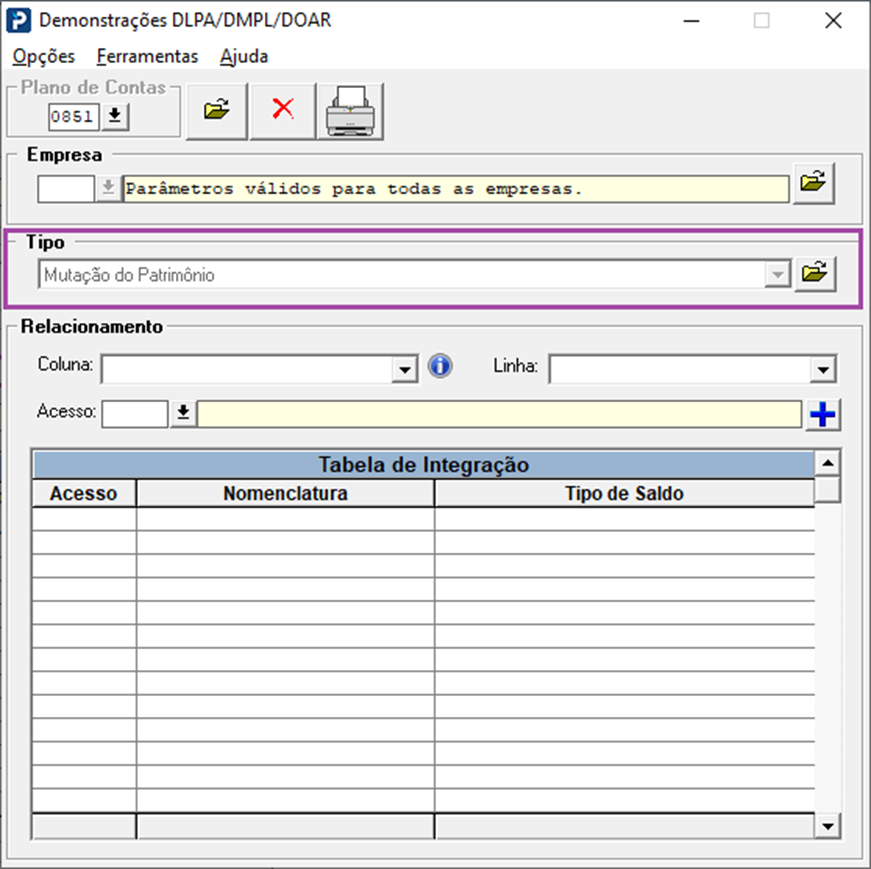Click the folder icon beside Tipo dropdown
The image size is (871, 869).
coord(815,274)
